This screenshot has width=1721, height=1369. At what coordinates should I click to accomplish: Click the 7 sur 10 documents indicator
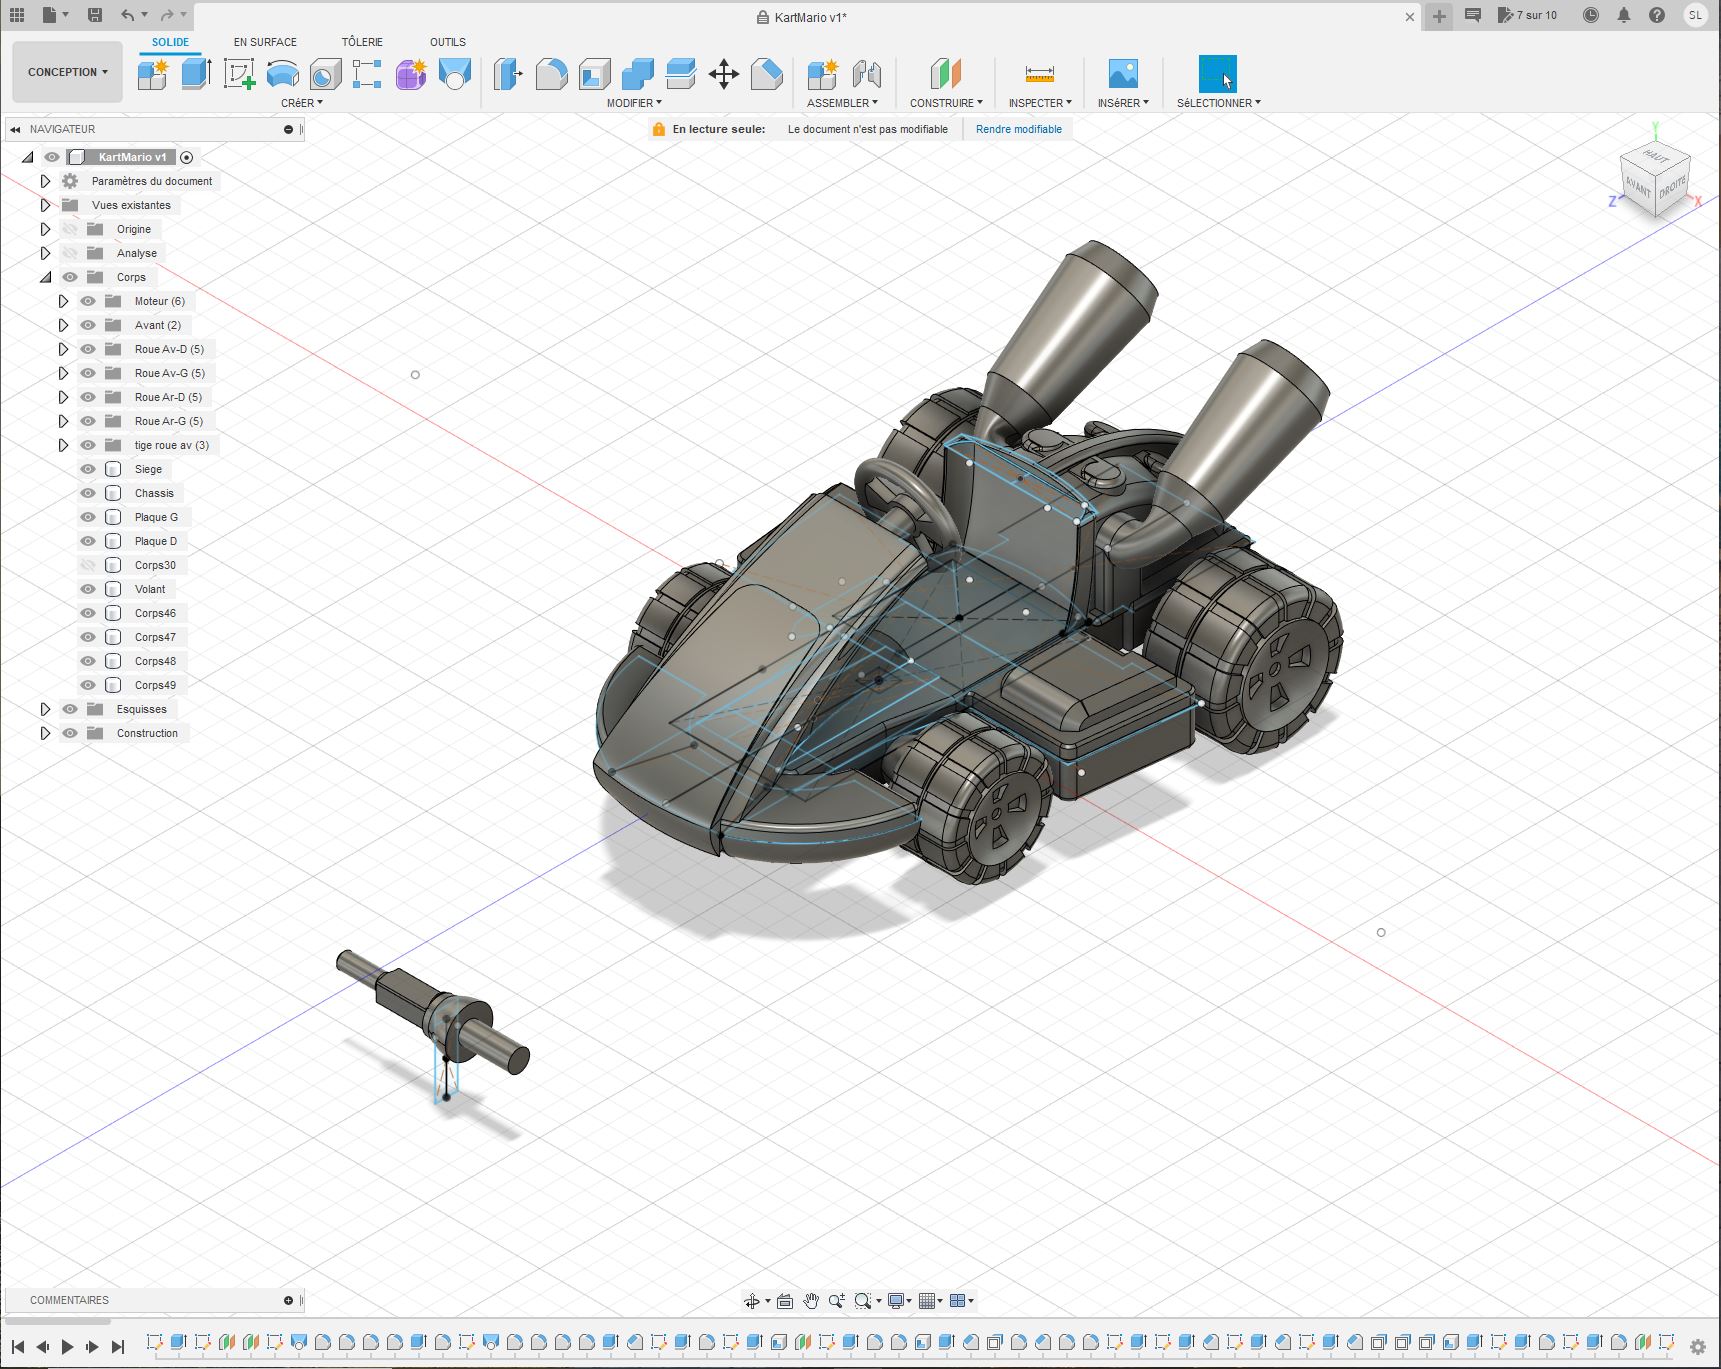coord(1527,15)
